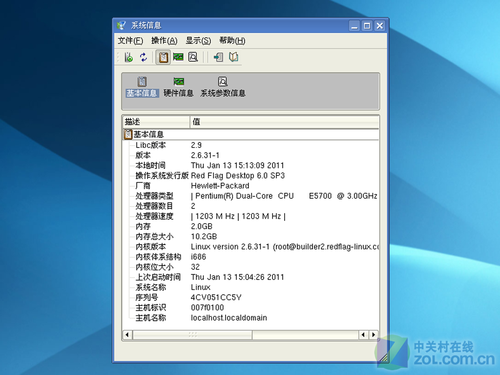
Task: Click the first toolbar icon with the green dot
Action: click(129, 57)
